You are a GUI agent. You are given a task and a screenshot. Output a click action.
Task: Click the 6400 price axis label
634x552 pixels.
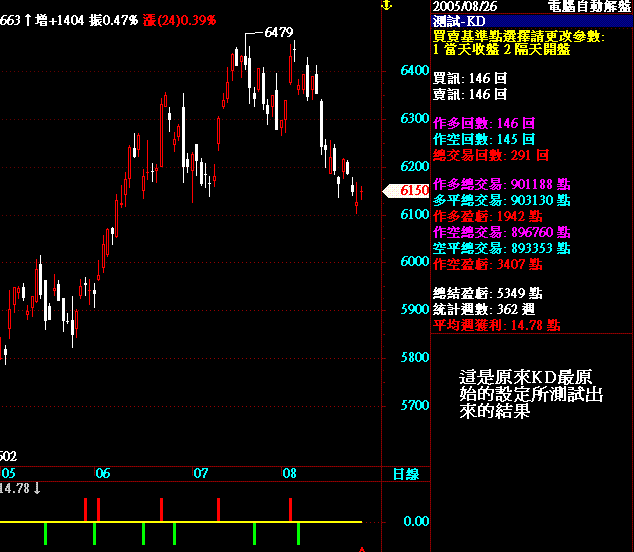414,70
